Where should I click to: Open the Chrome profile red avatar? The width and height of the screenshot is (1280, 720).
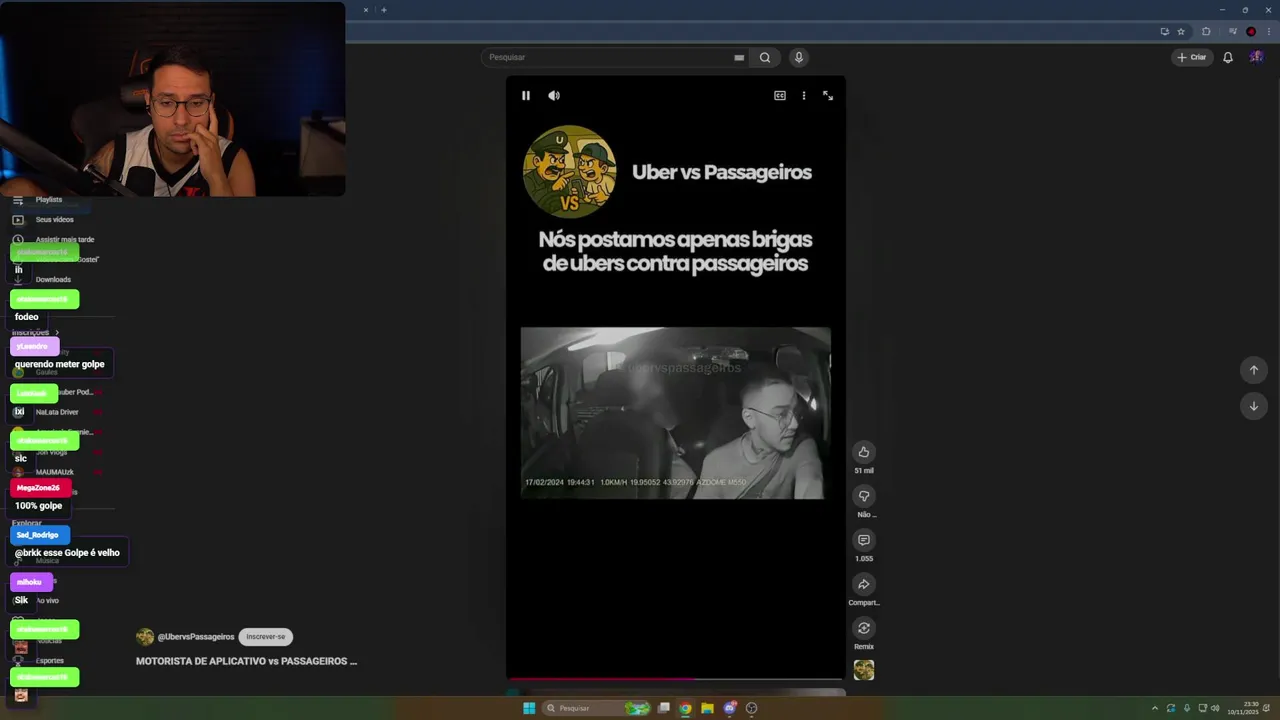[1251, 31]
